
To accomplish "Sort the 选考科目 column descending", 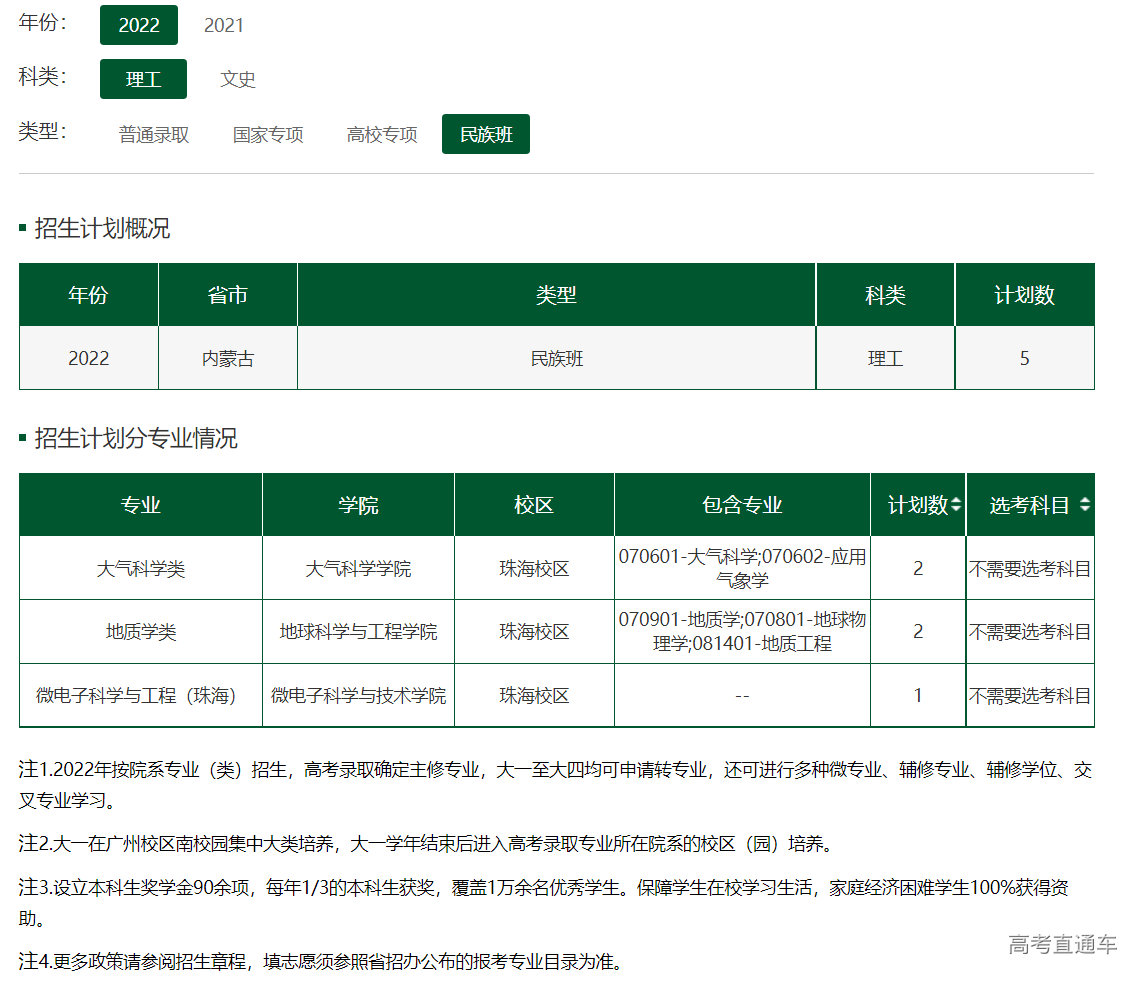I will pos(1086,510).
